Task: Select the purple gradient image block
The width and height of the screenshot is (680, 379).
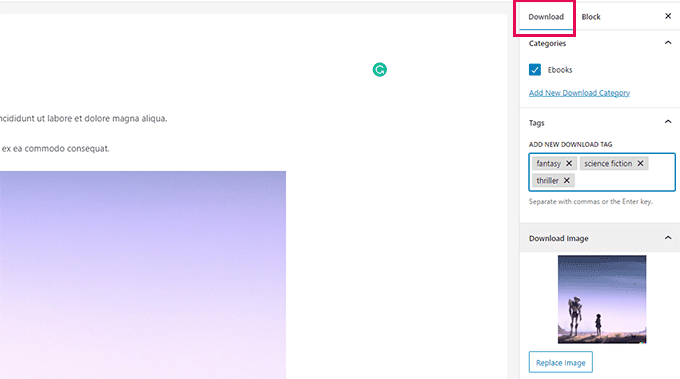Action: (143, 275)
